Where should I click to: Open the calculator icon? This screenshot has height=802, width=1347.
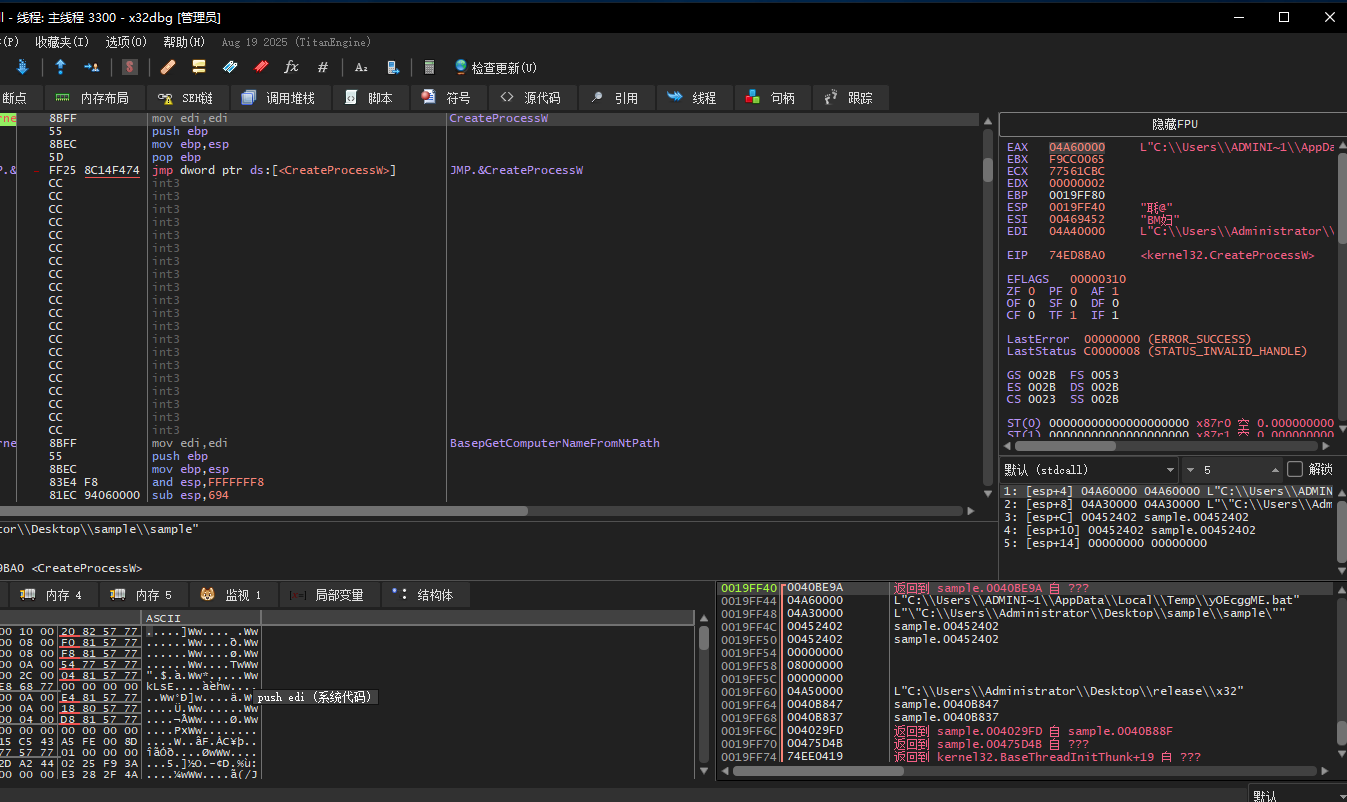coord(430,67)
